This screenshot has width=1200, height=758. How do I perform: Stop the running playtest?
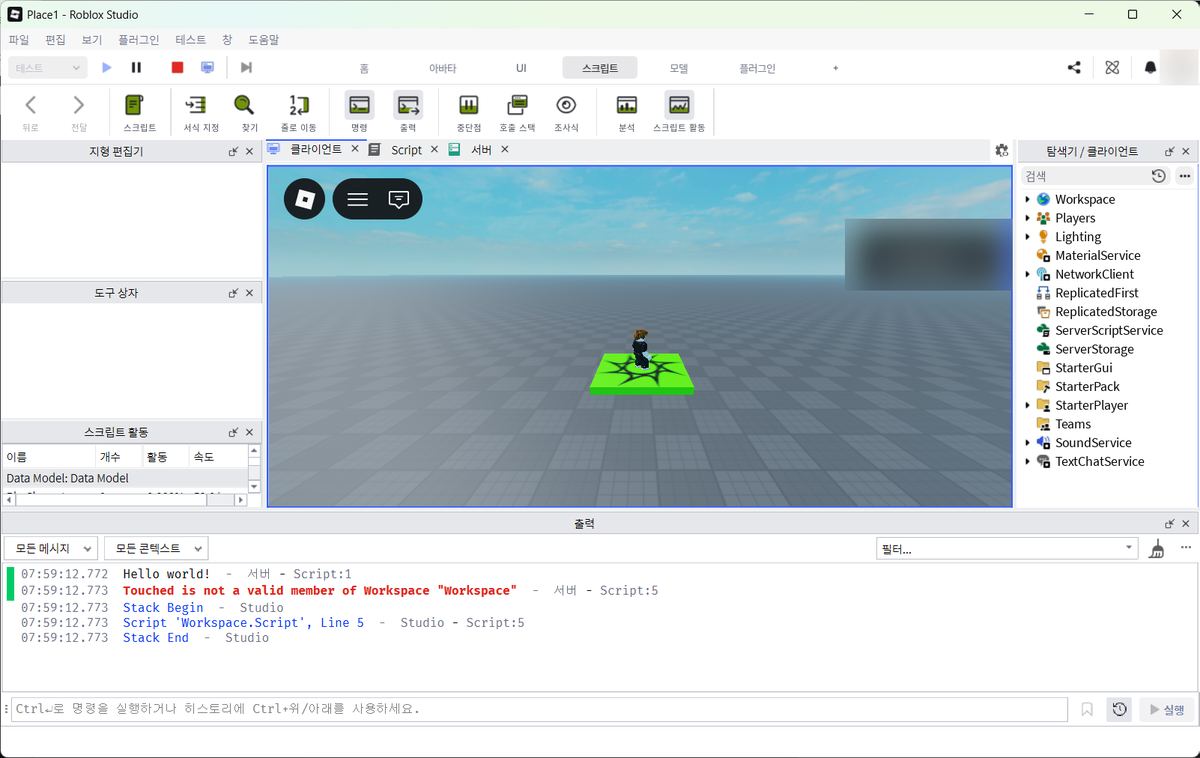pos(177,68)
